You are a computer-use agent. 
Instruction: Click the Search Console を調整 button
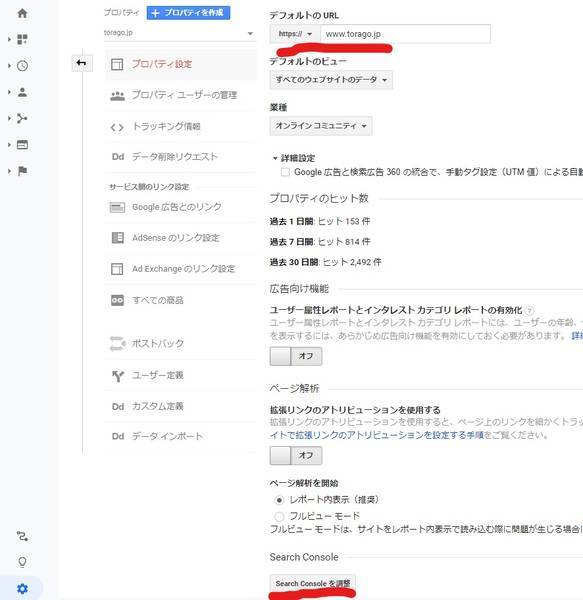coord(313,584)
